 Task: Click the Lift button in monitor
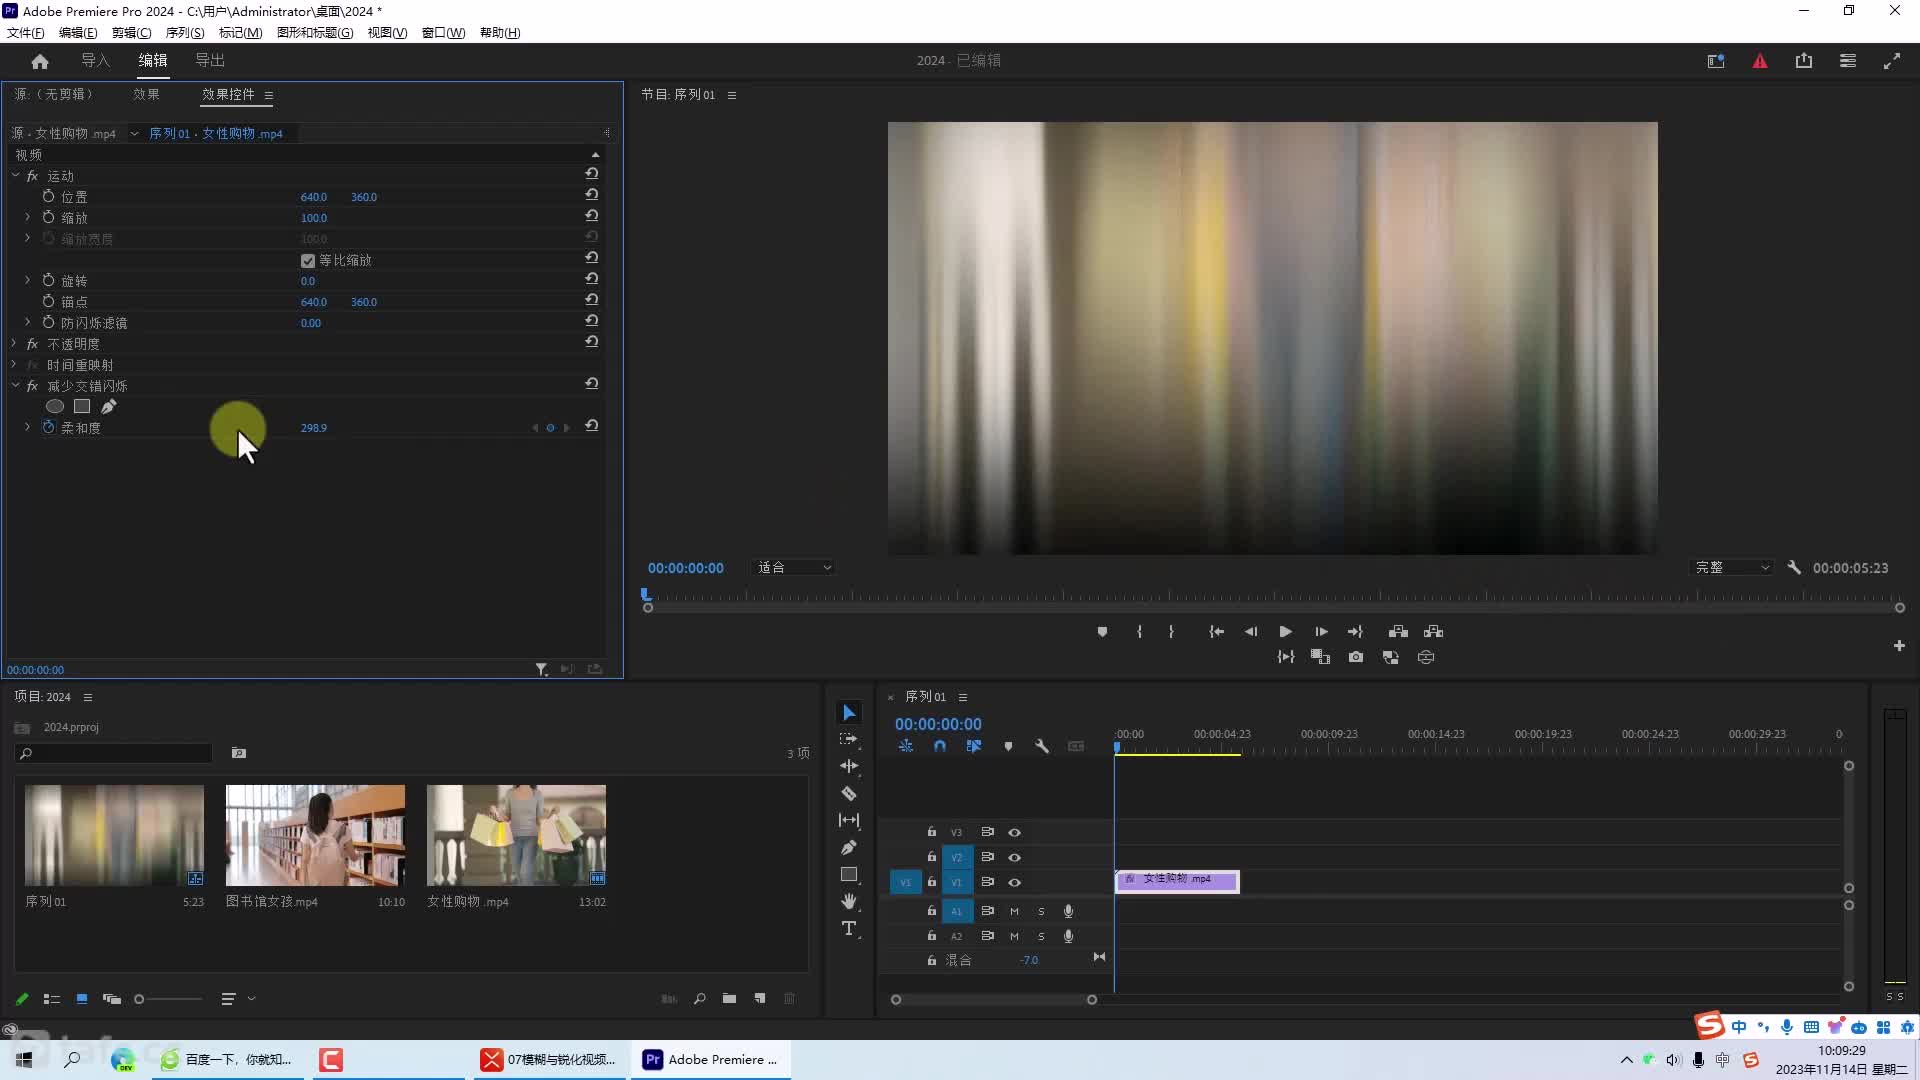tap(1398, 632)
